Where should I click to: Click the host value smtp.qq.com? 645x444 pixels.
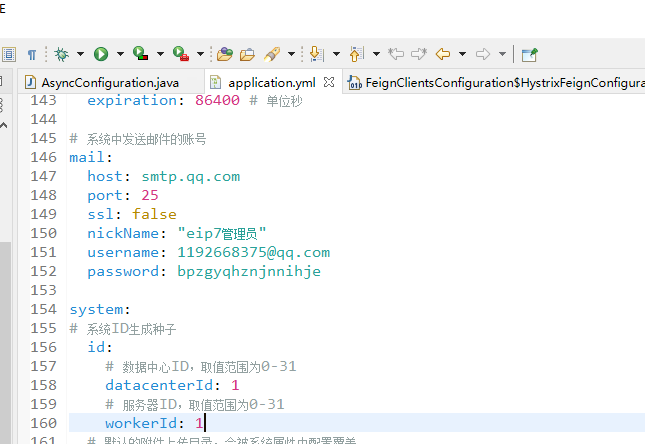click(x=190, y=177)
